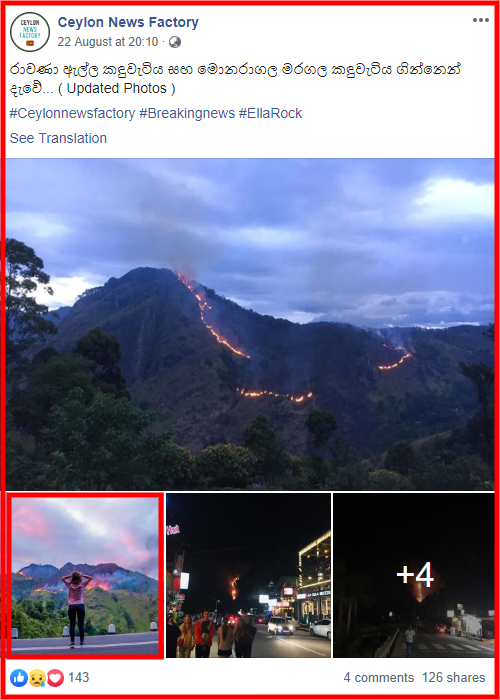Click the public globe privacy icon

pos(175,42)
